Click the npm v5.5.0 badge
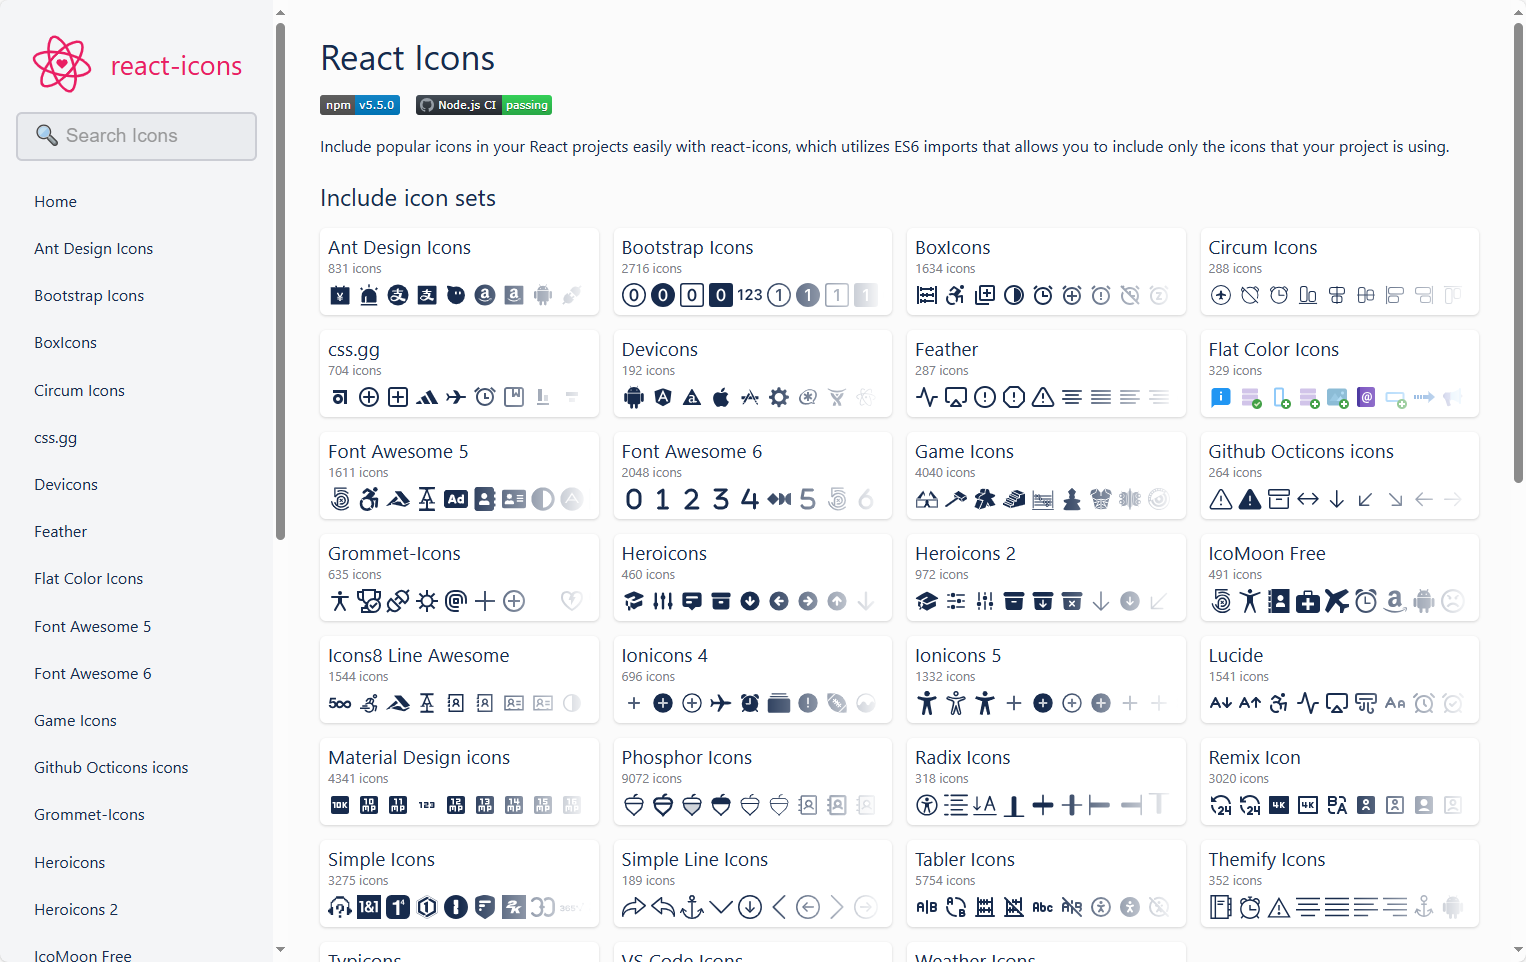Viewport: 1526px width, 962px height. point(360,105)
